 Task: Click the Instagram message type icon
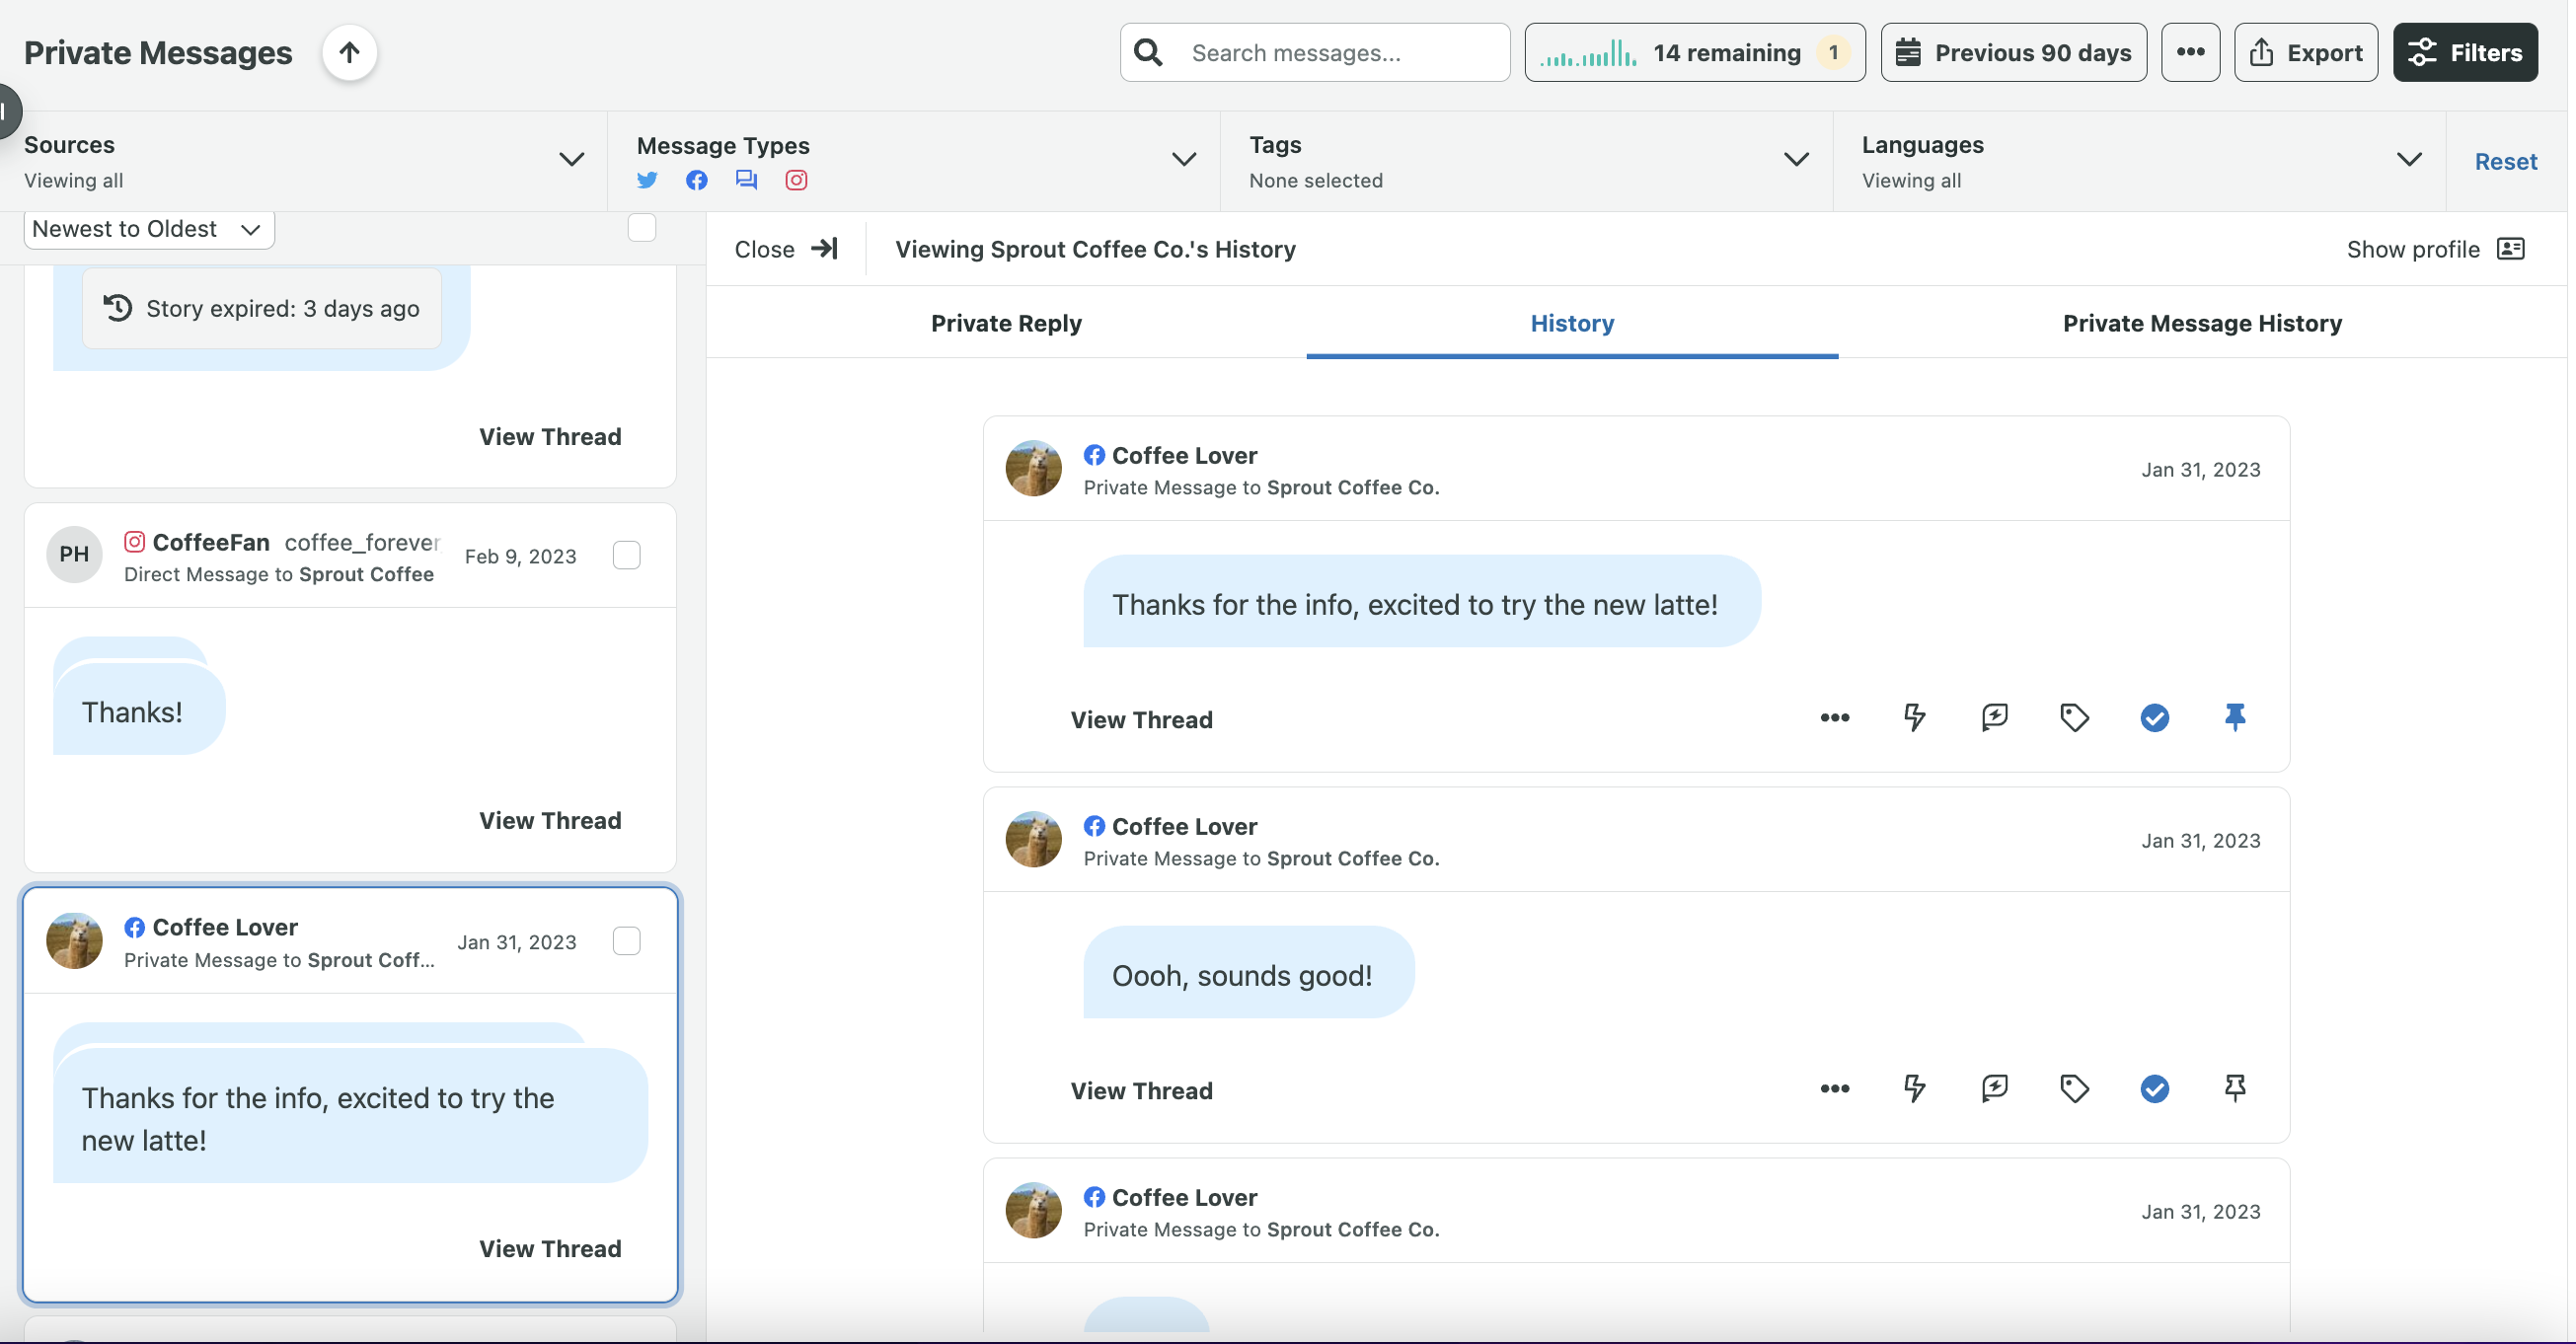[x=796, y=180]
